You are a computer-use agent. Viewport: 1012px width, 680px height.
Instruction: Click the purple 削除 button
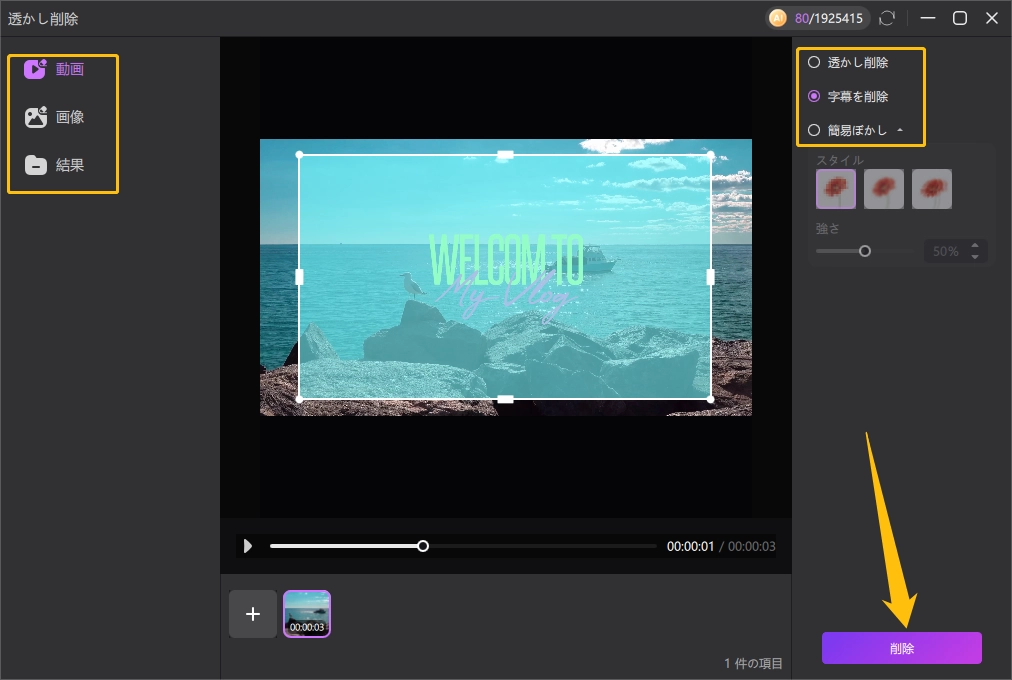point(902,648)
